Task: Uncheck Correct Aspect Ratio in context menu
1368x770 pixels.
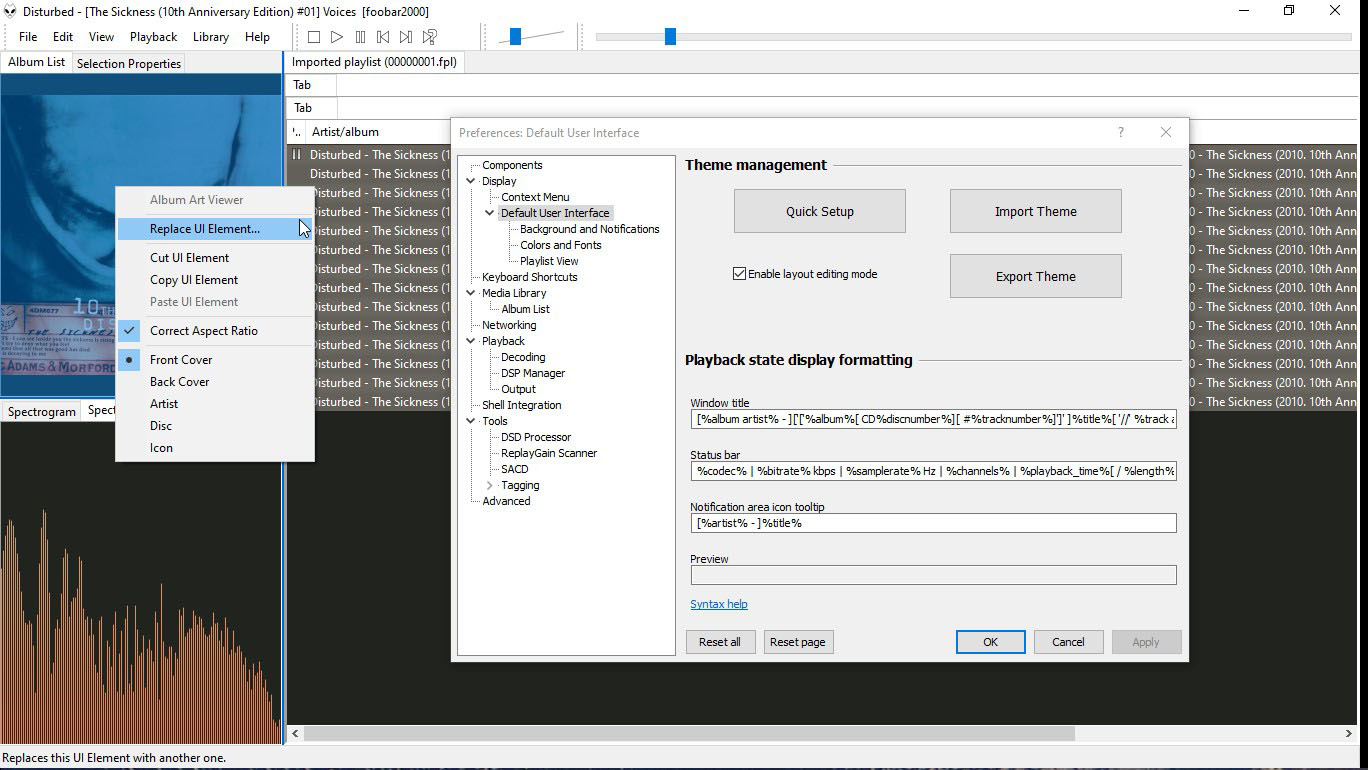Action: pos(203,331)
